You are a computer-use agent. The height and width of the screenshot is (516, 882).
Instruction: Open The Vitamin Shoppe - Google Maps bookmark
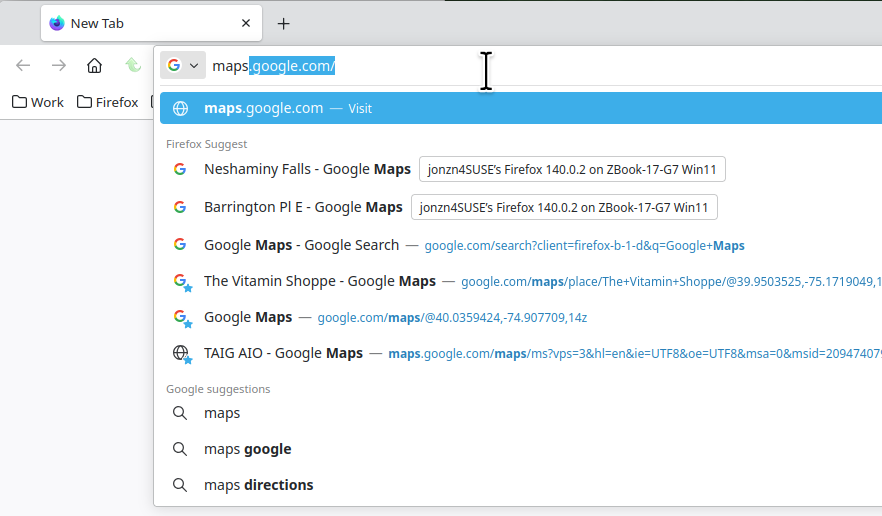tap(521, 281)
